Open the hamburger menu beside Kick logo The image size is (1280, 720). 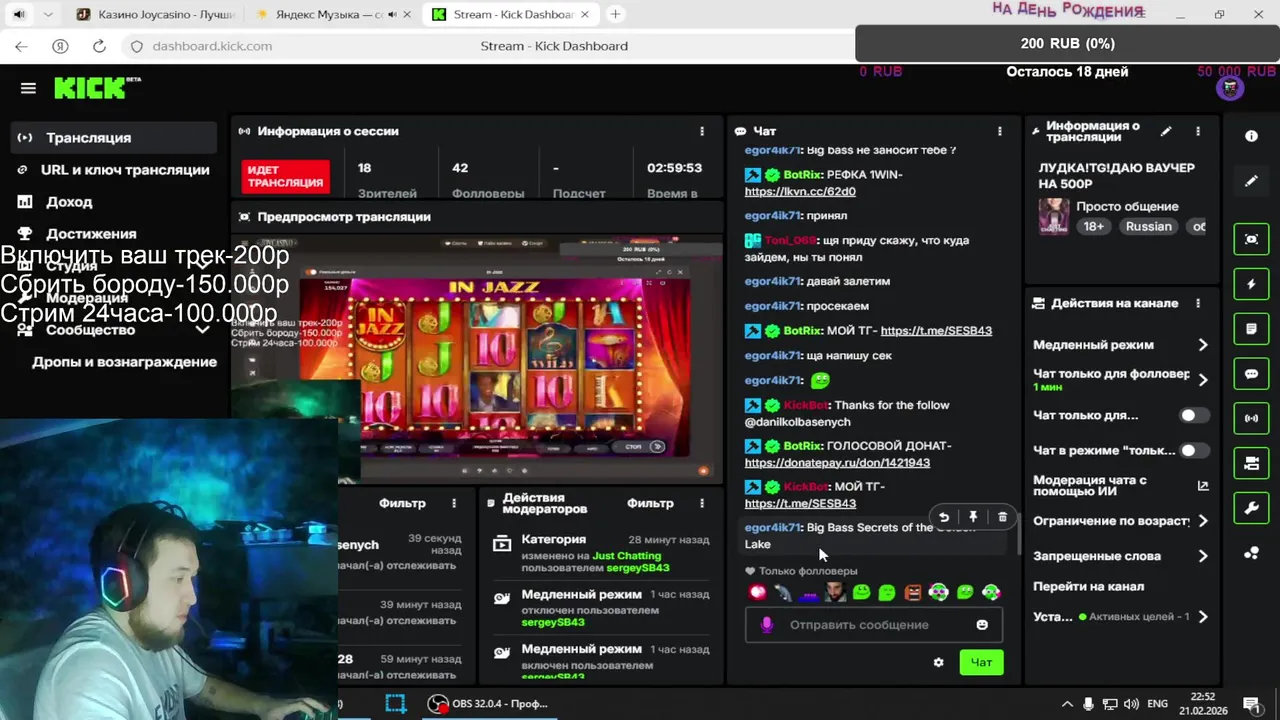click(28, 88)
